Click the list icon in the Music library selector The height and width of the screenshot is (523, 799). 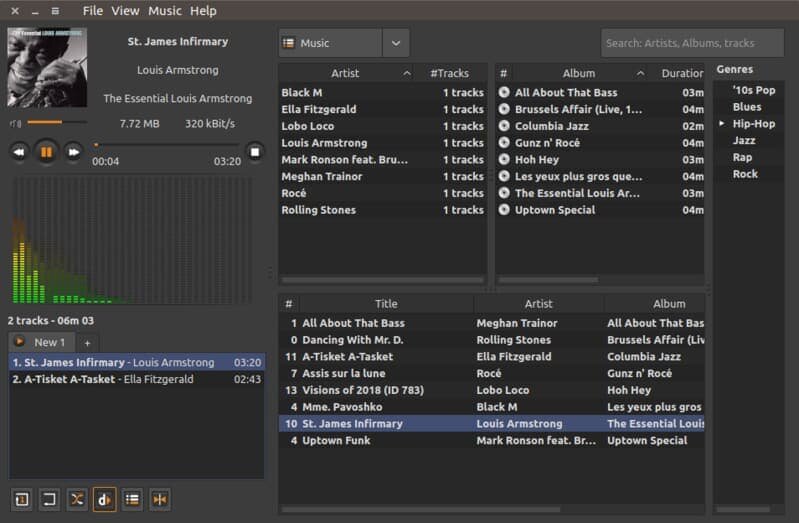point(288,43)
